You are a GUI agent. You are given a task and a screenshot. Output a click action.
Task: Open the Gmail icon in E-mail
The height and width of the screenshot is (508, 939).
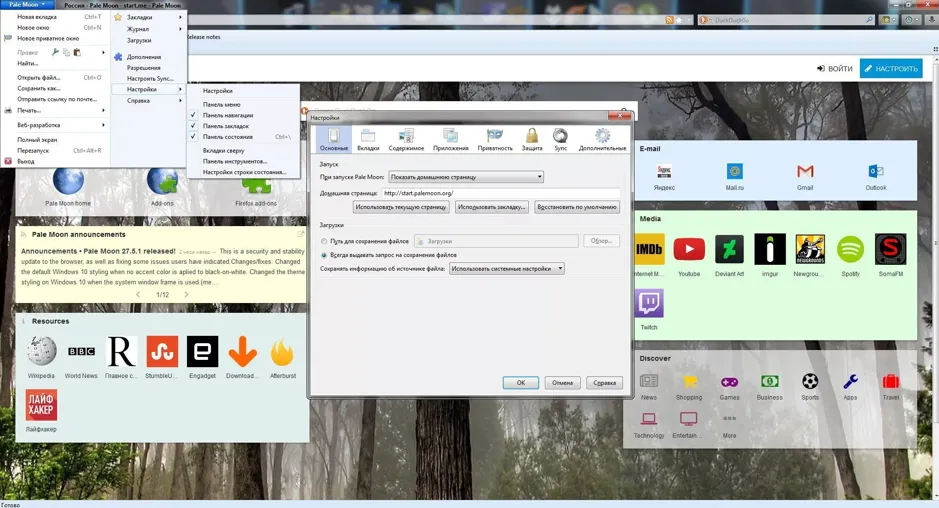805,171
